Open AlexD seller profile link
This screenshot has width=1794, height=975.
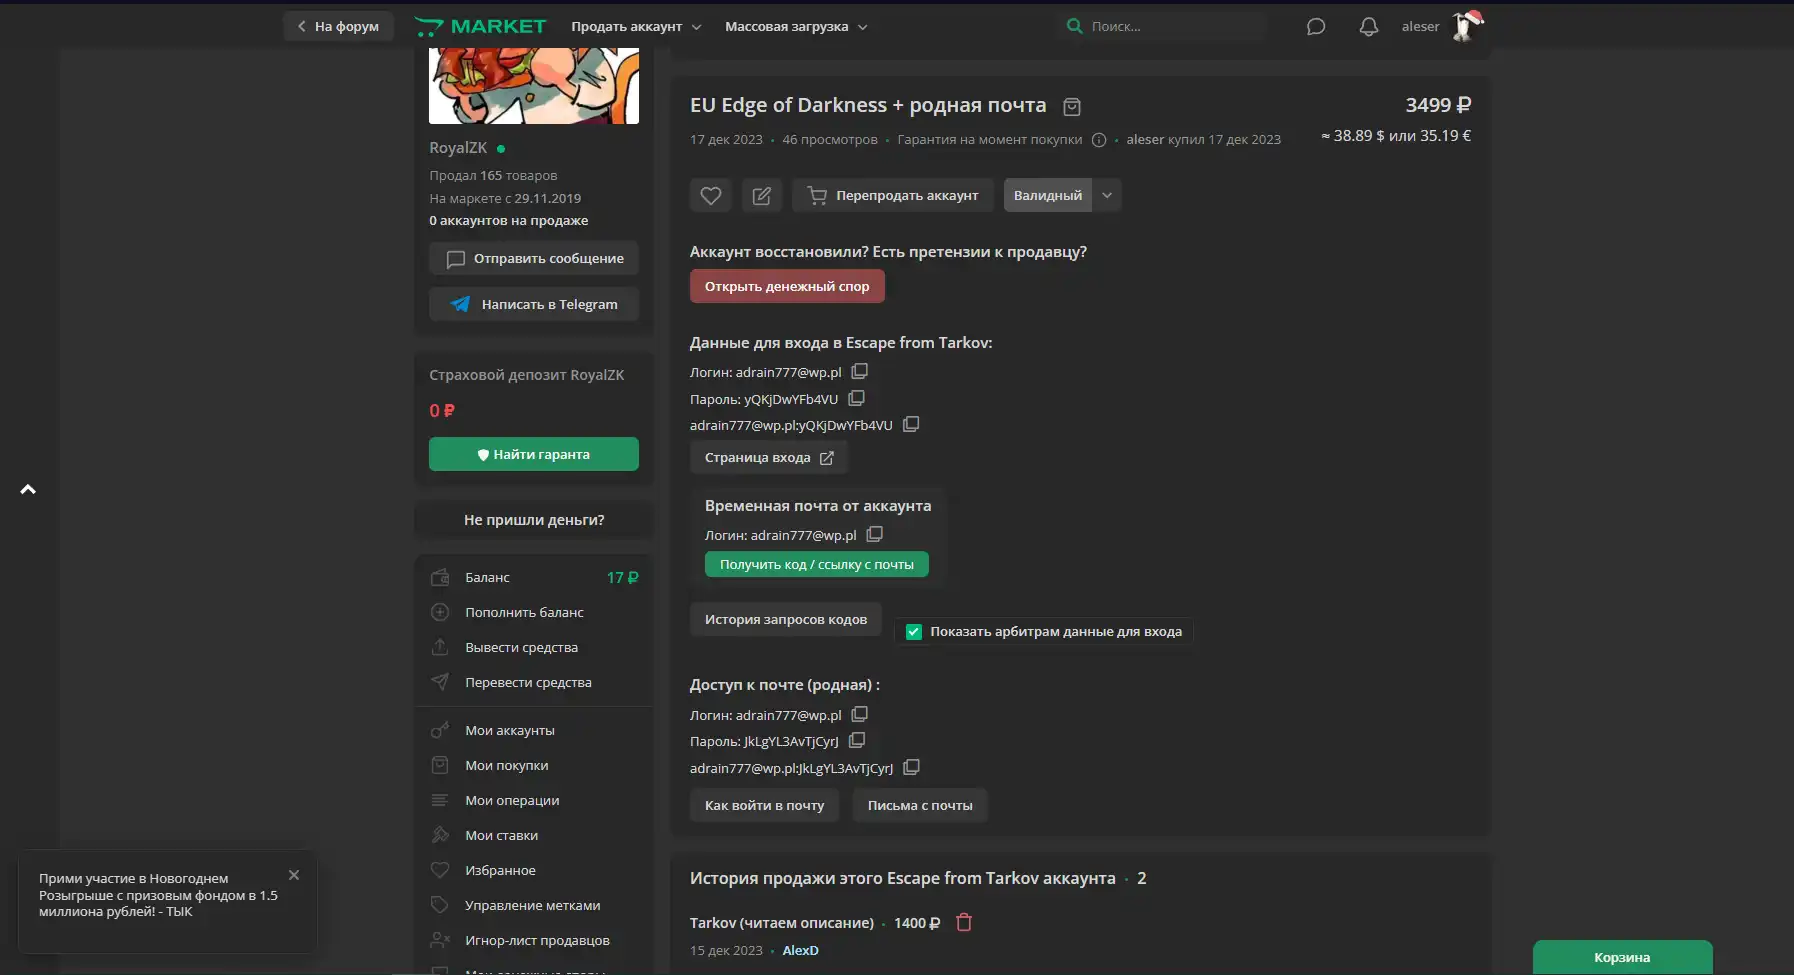tap(800, 950)
